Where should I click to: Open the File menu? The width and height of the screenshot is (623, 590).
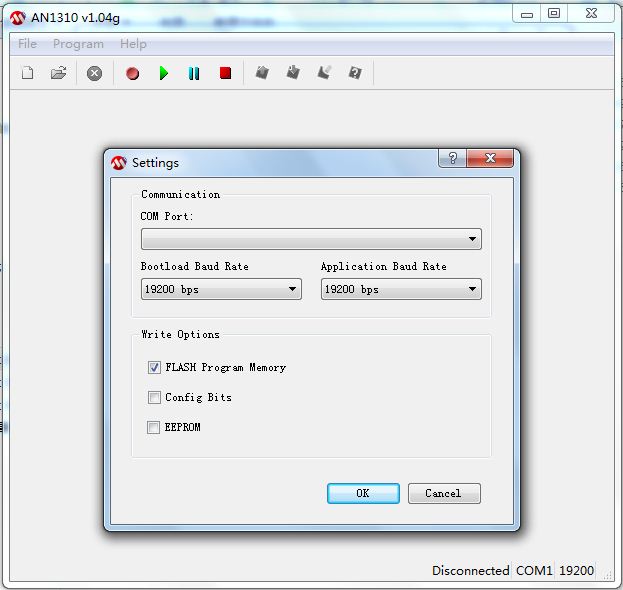pyautogui.click(x=27, y=44)
